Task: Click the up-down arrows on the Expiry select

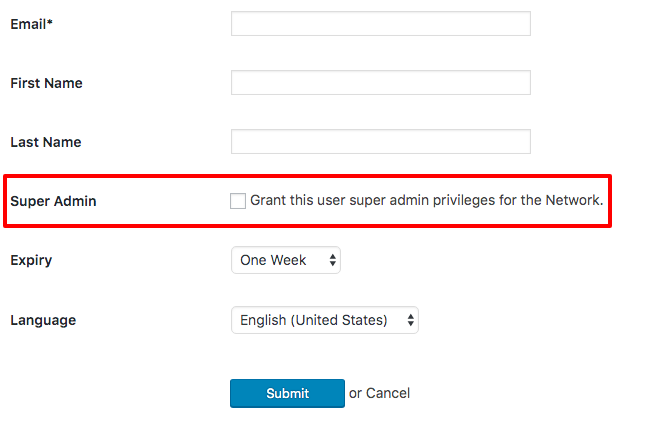Action: click(x=333, y=261)
